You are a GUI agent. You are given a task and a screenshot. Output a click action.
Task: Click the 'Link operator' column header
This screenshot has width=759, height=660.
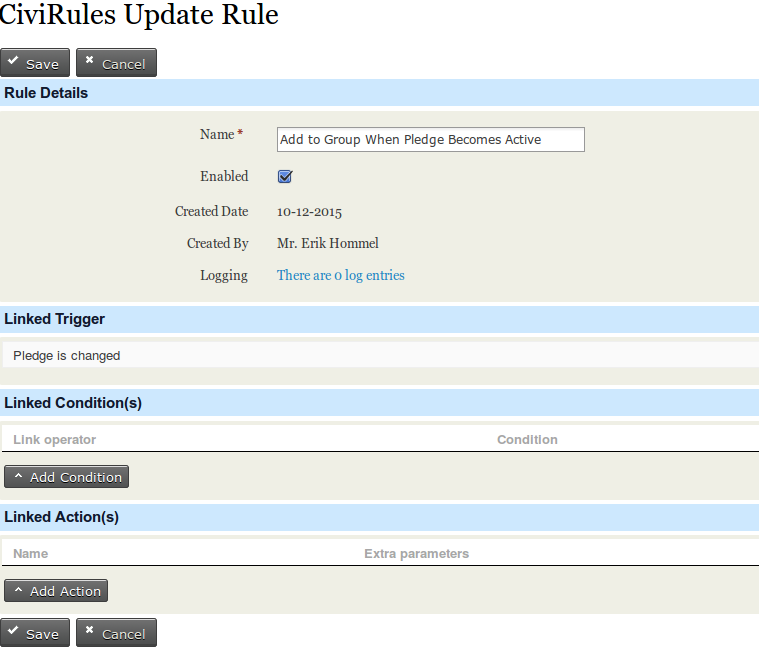[55, 440]
